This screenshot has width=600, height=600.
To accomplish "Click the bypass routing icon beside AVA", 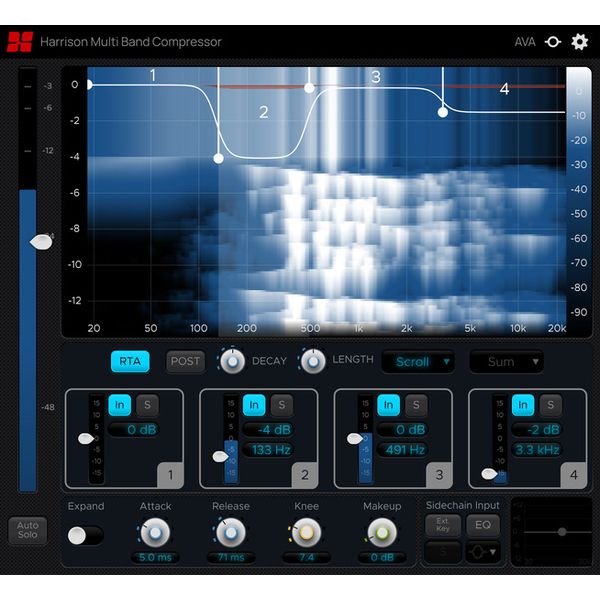I will coord(553,42).
